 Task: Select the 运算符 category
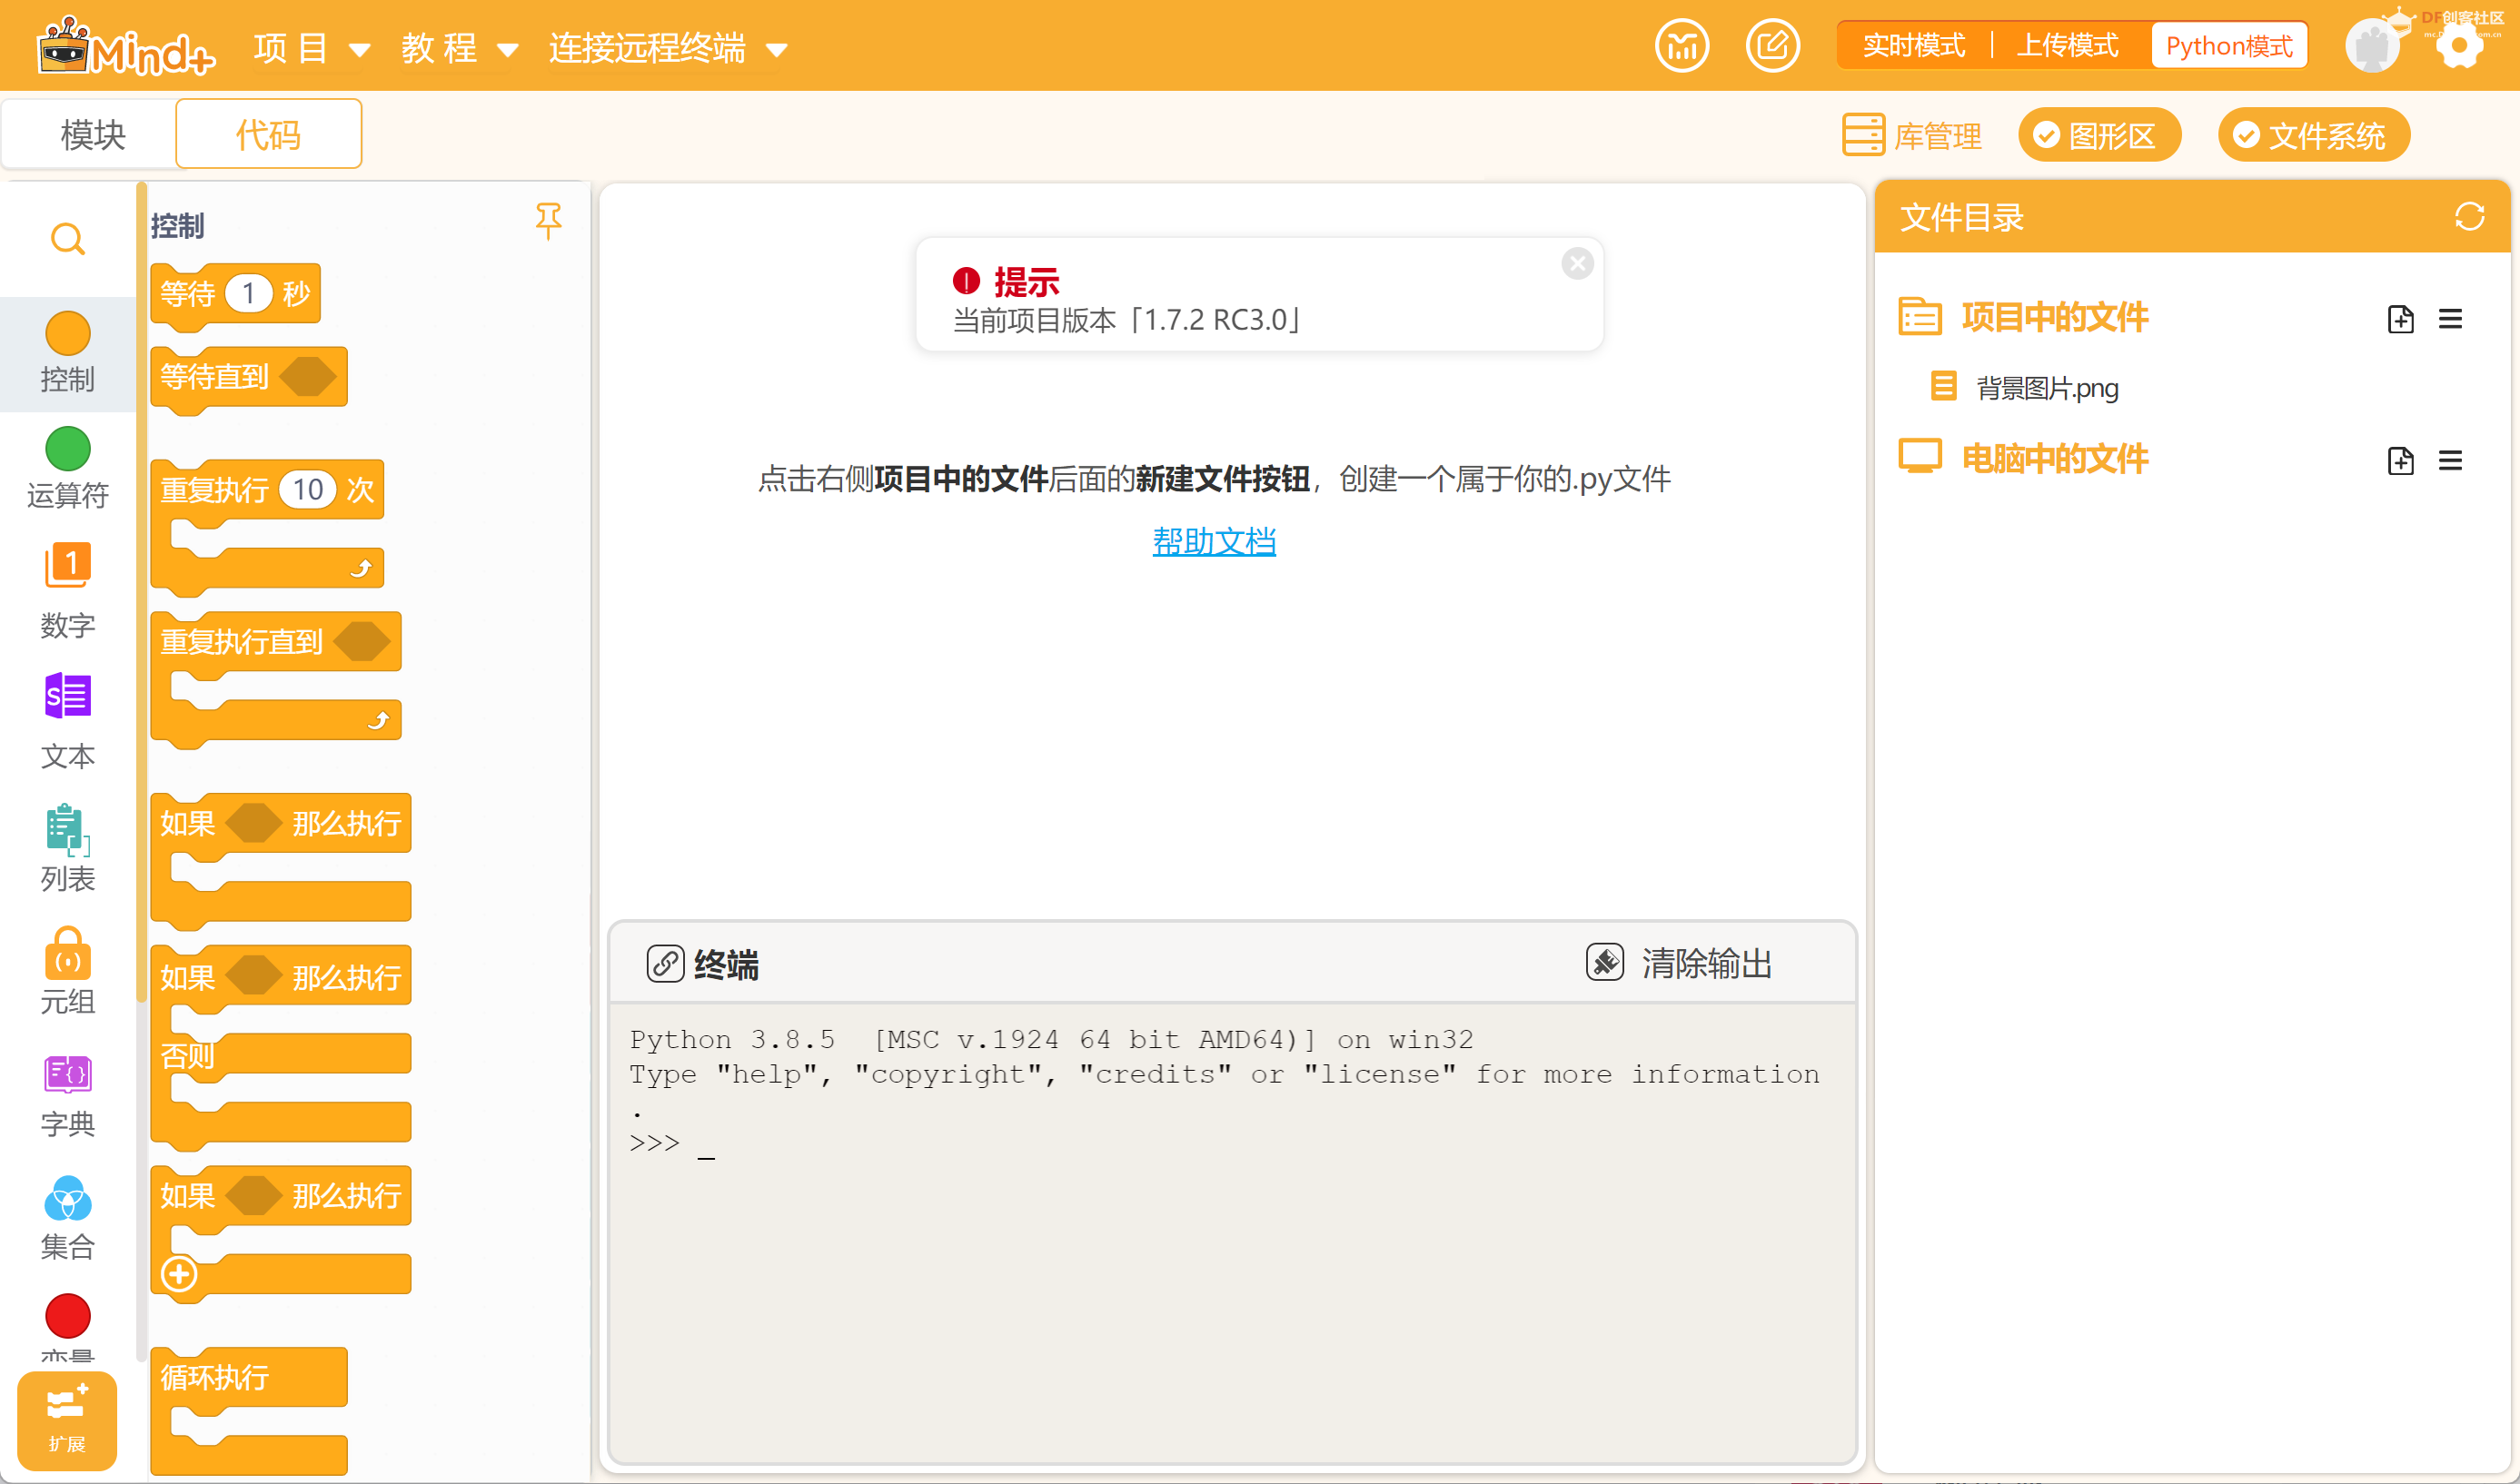[x=67, y=468]
